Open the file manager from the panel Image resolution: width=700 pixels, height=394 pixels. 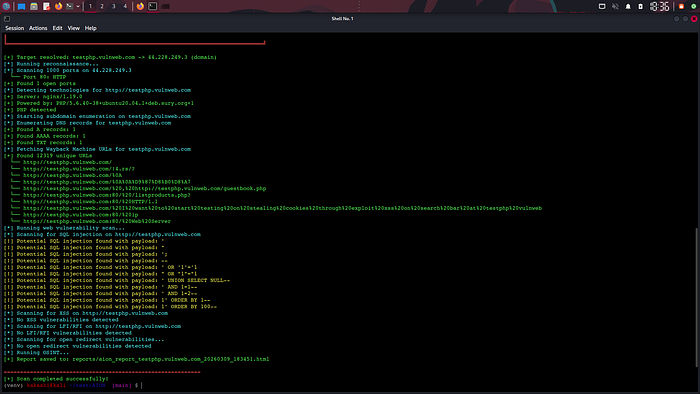pyautogui.click(x=33, y=6)
